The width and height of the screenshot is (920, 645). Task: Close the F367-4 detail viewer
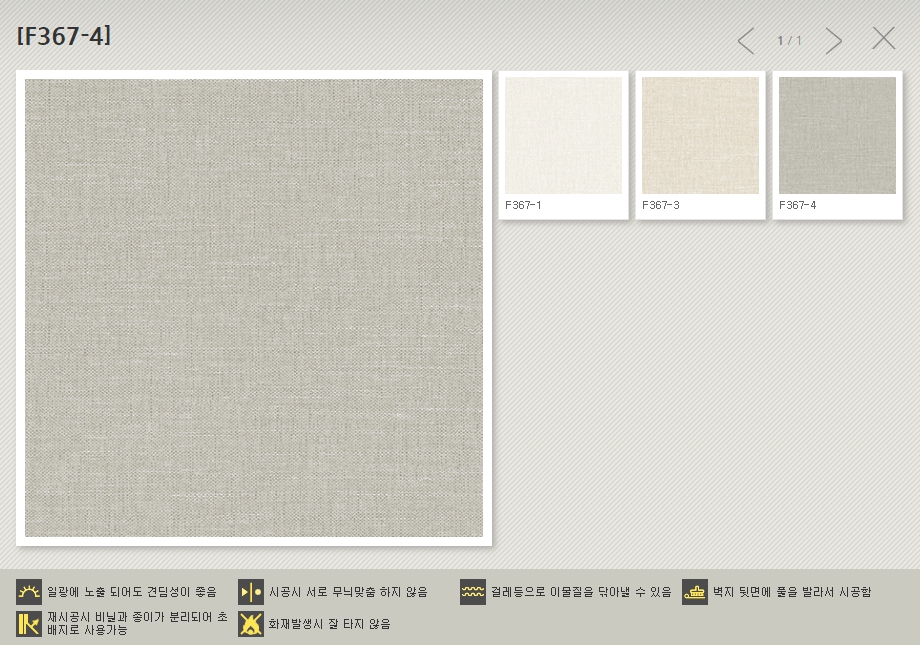[x=883, y=39]
